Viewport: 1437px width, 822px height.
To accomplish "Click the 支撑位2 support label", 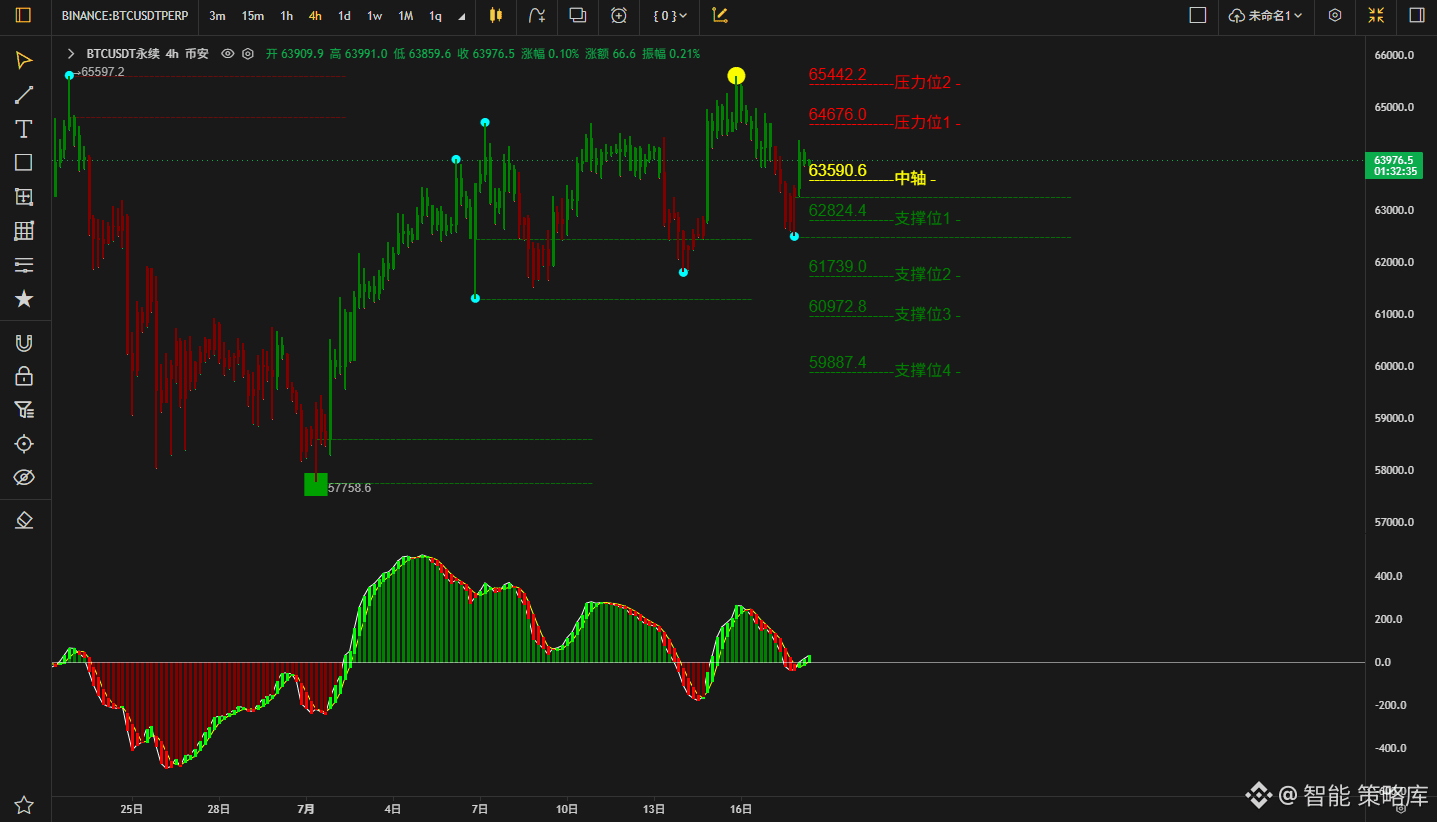I will [922, 275].
